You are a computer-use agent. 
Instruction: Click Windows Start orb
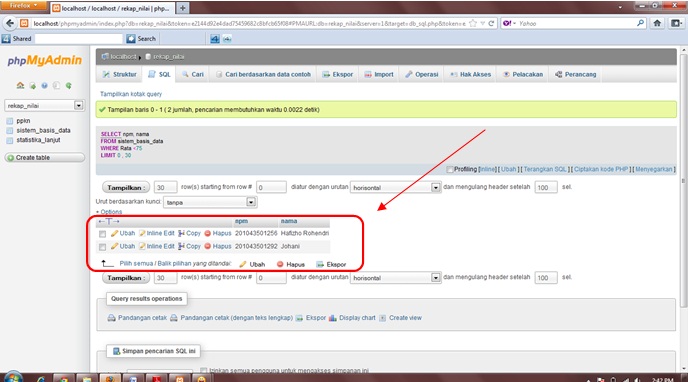12,377
